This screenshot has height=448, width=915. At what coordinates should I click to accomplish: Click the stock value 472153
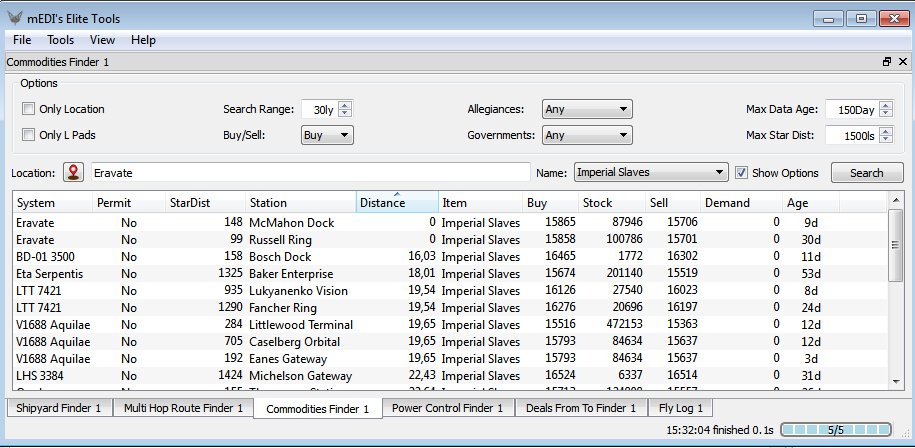(623, 324)
